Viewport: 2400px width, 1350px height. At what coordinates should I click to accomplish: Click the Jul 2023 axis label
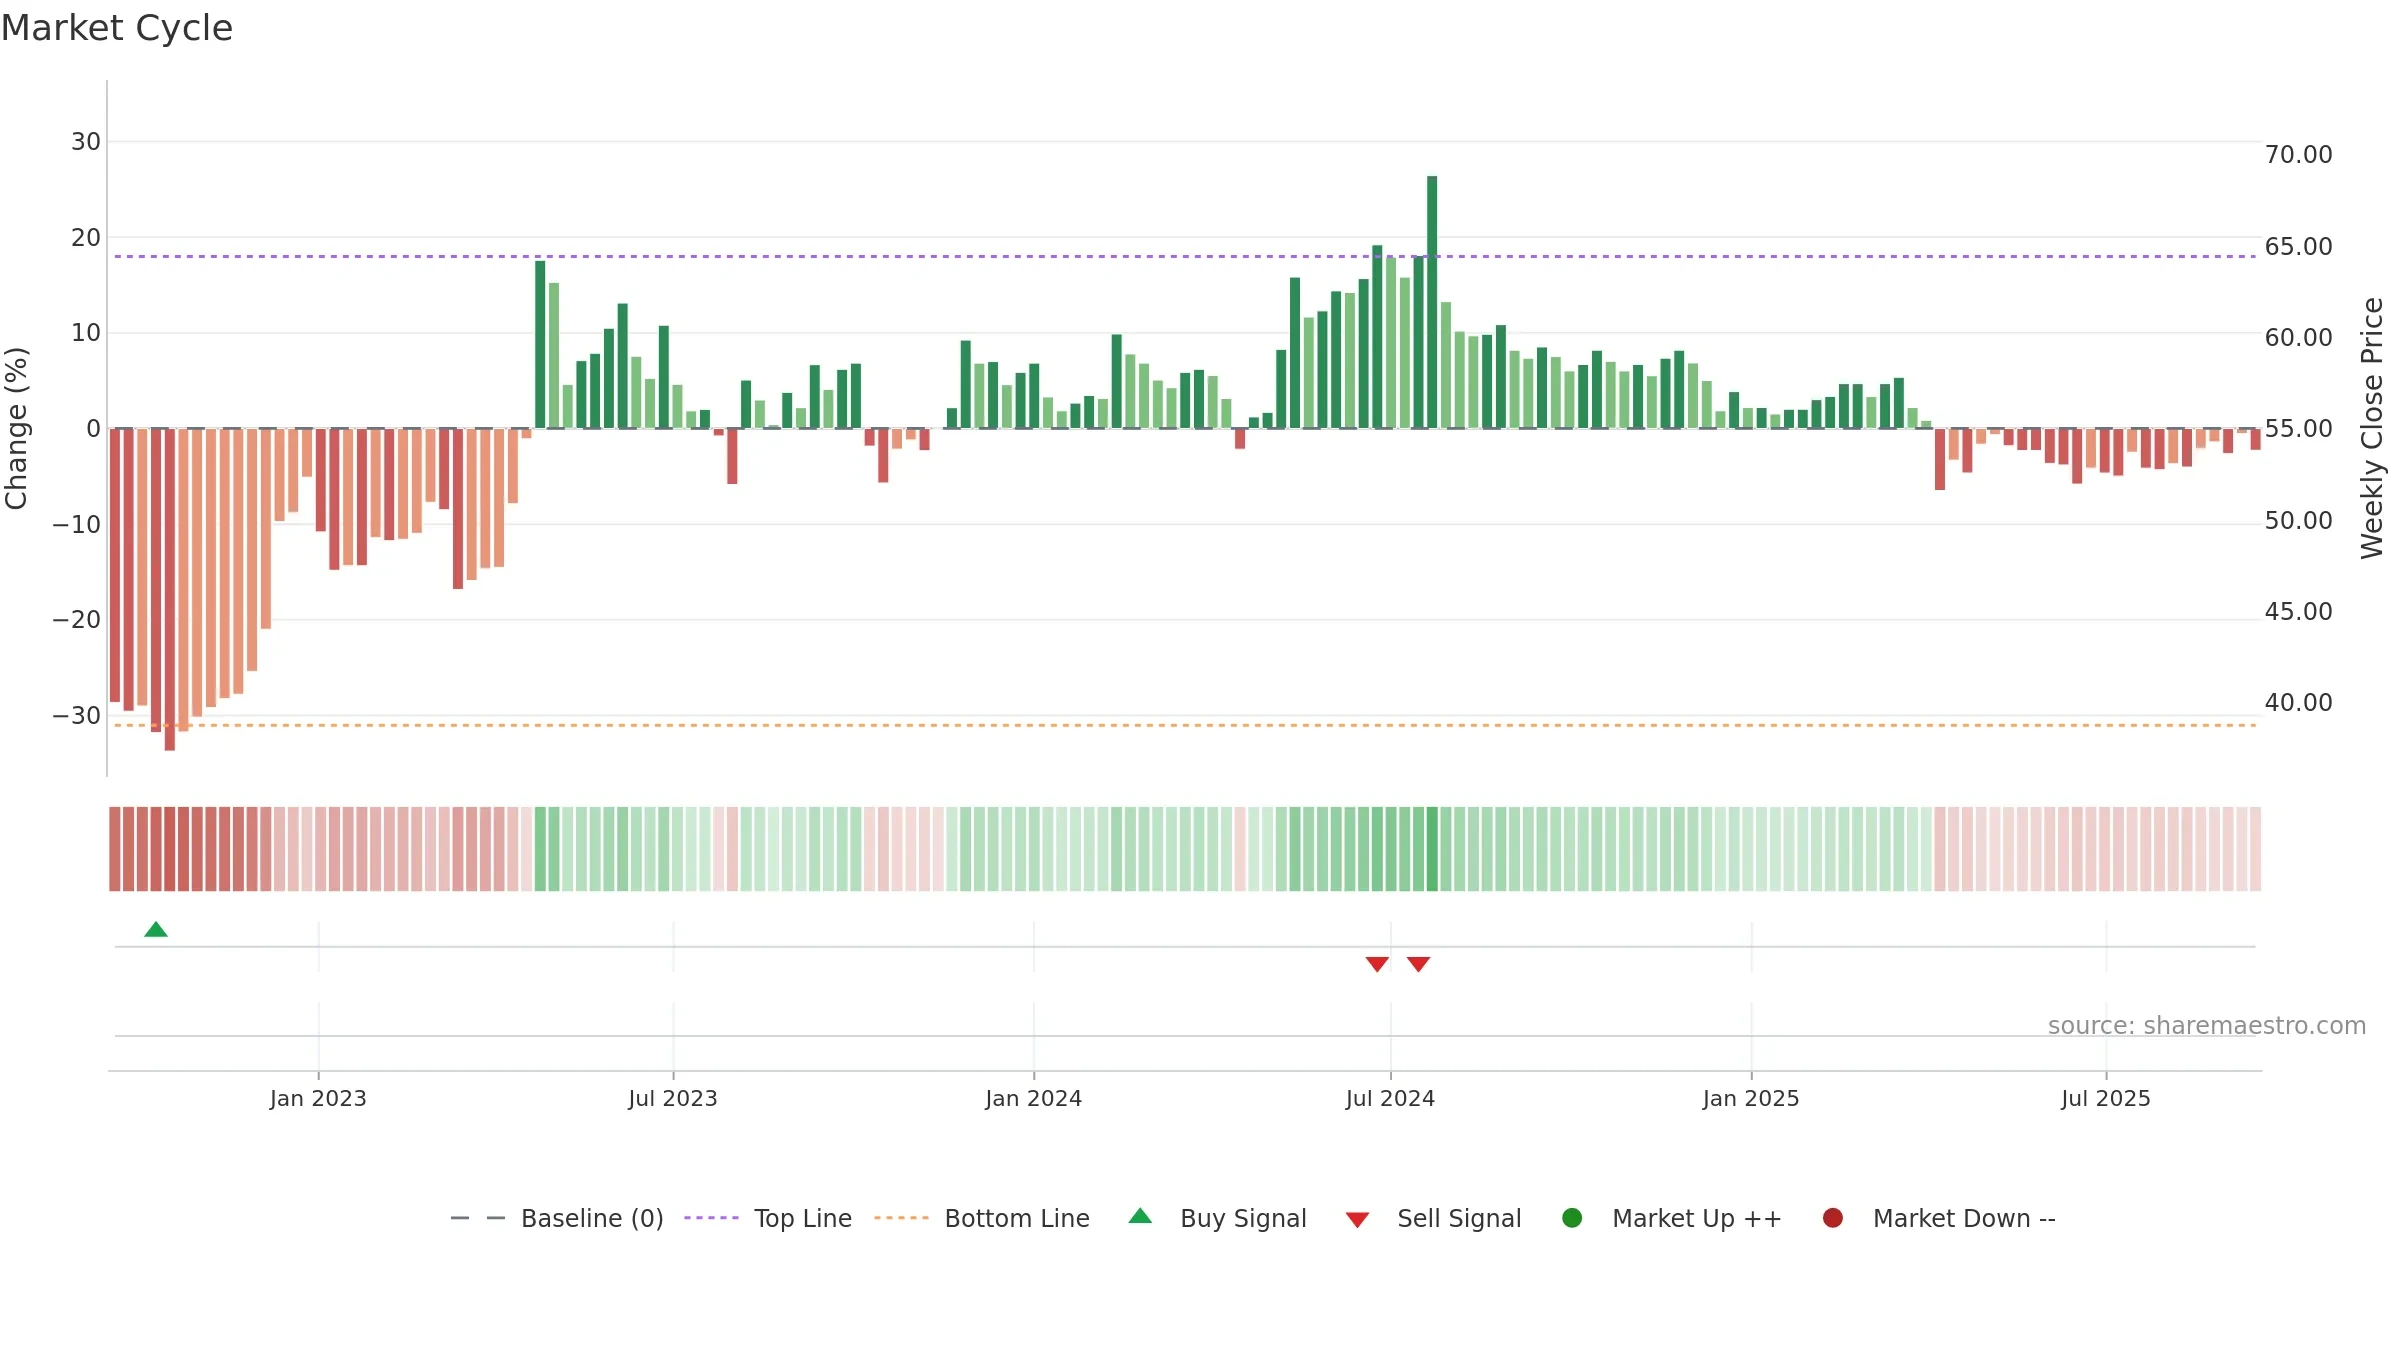pyautogui.click(x=673, y=1099)
